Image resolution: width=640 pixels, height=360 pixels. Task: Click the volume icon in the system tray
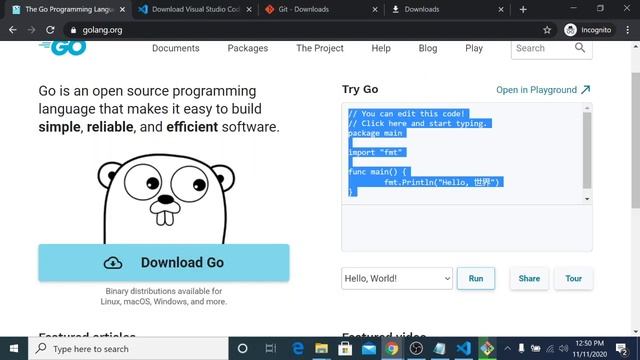[564, 349]
